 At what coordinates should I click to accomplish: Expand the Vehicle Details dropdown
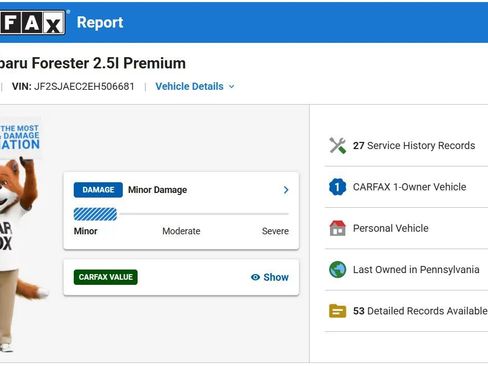(x=195, y=86)
